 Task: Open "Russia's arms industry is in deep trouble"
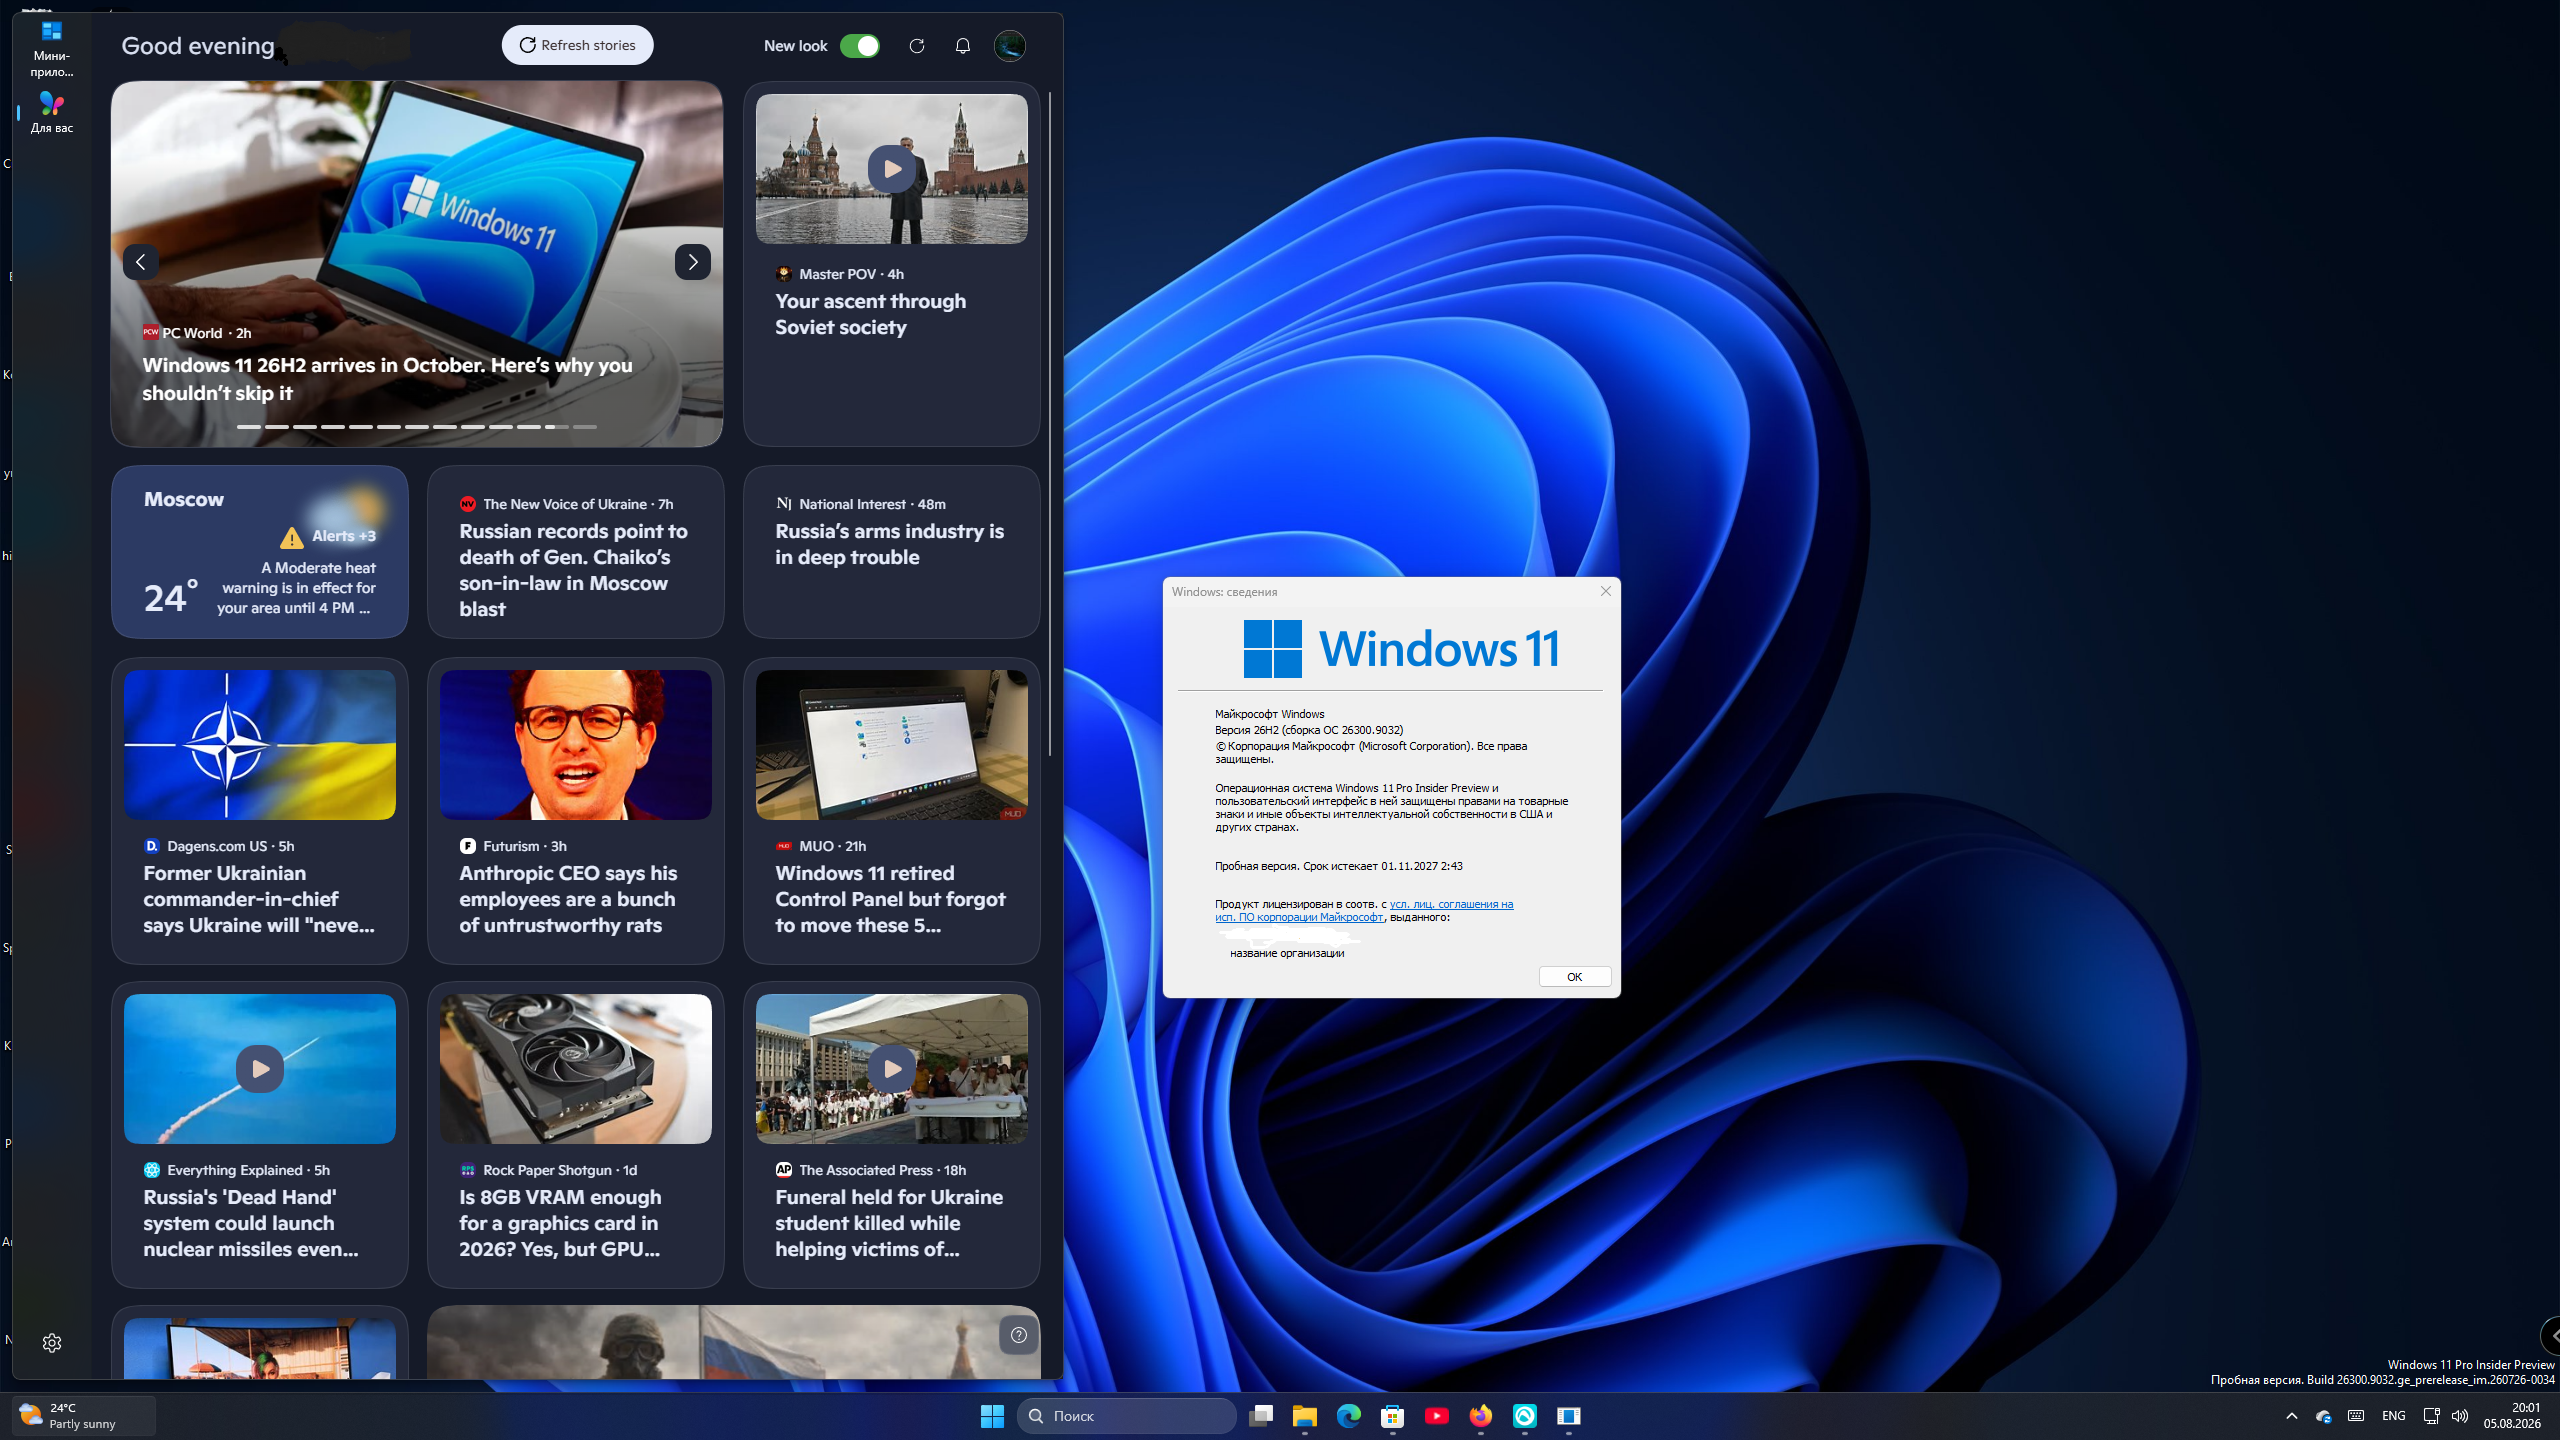(x=890, y=544)
